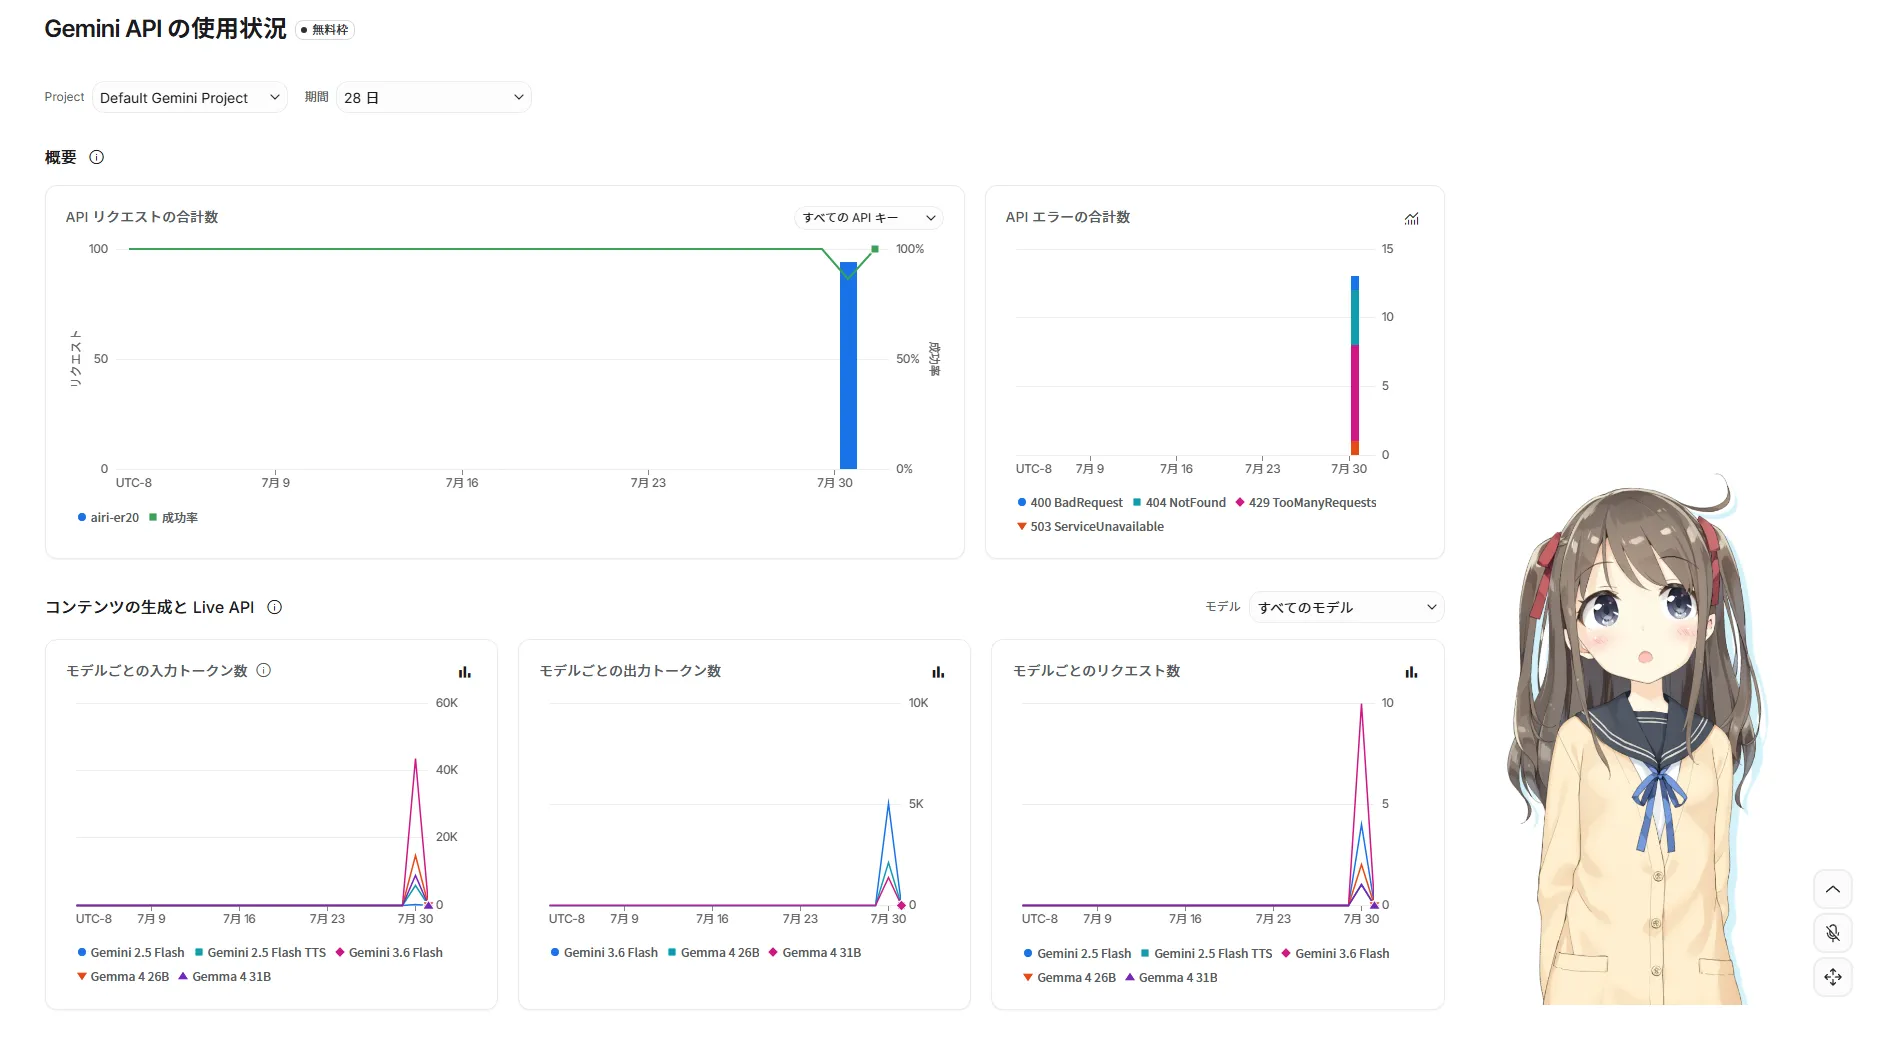Toggle airi-er20 legend in requests chart
The image size is (1891, 1037).
click(x=108, y=517)
